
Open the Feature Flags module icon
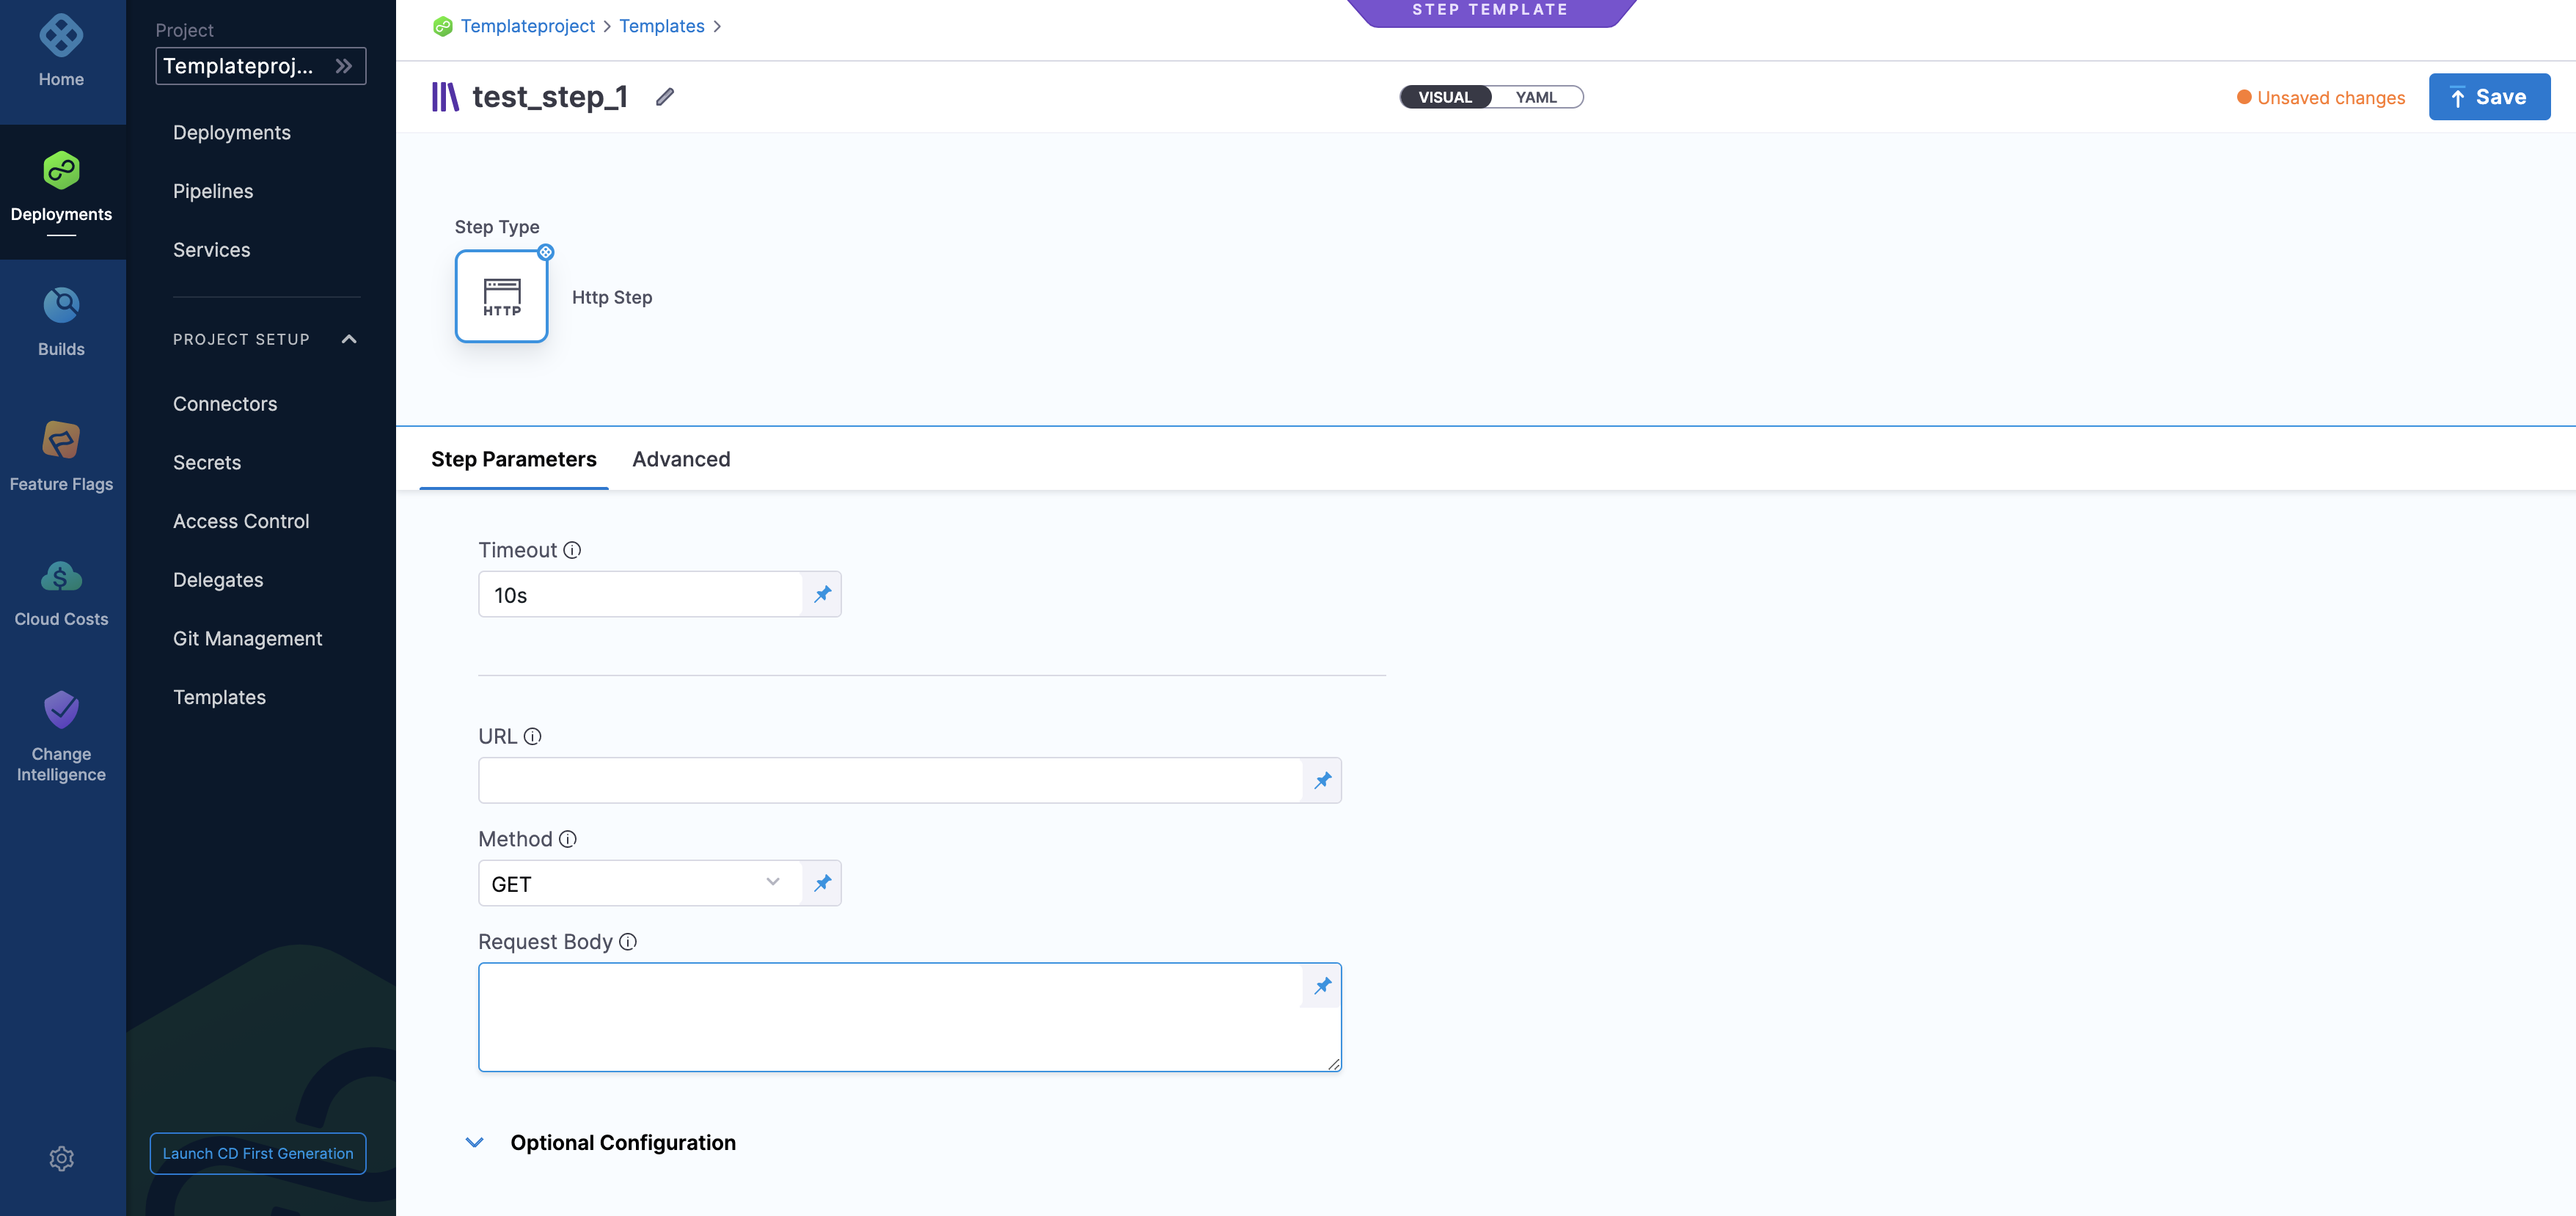[x=61, y=440]
